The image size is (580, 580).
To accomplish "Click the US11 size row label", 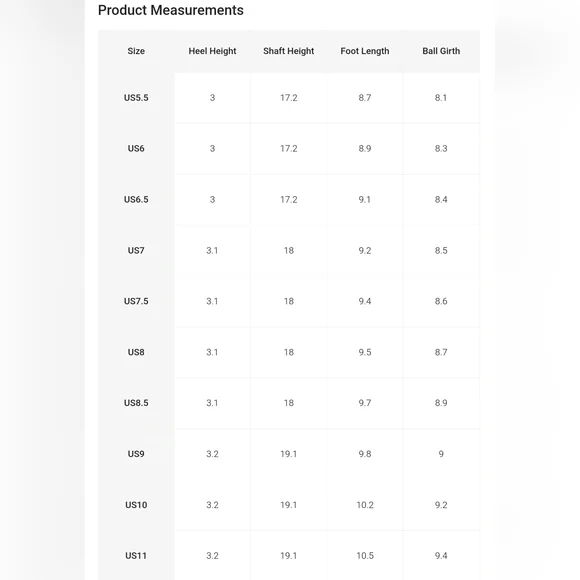I will point(136,556).
